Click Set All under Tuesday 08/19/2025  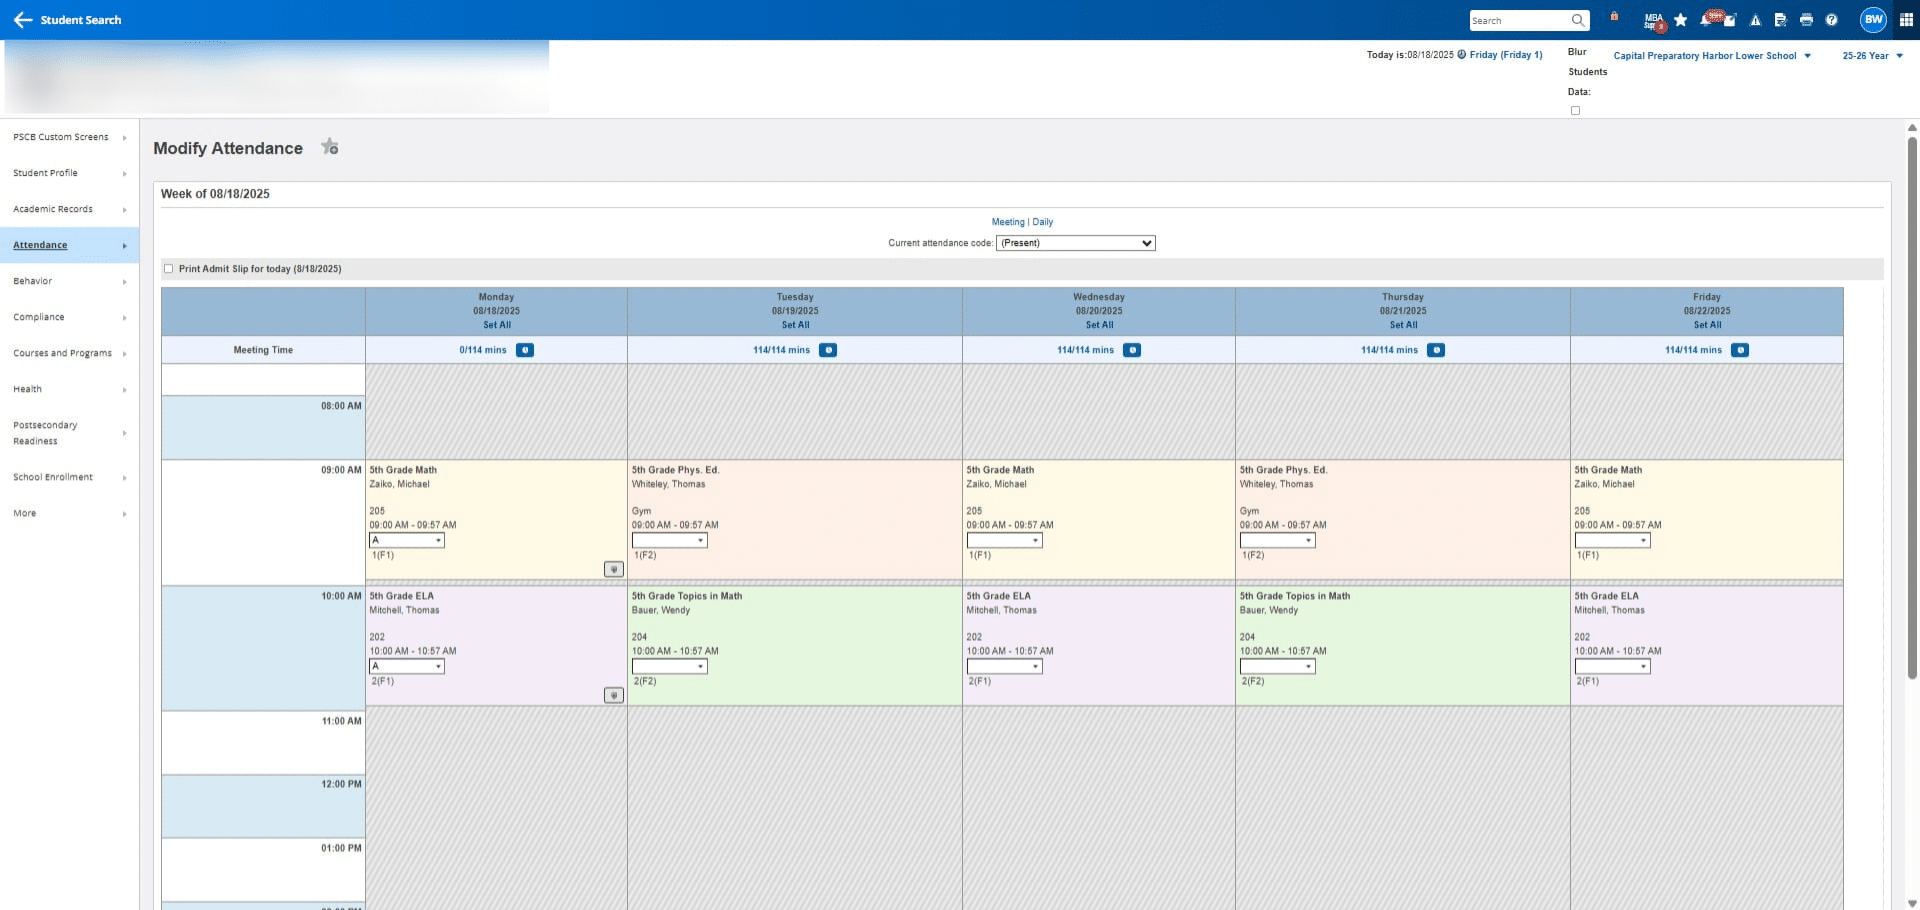796,325
